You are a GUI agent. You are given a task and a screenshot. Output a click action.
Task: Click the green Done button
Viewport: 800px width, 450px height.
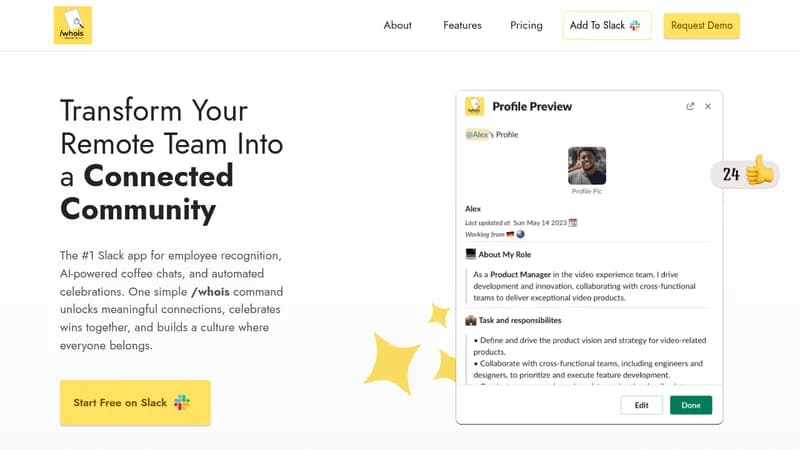click(691, 405)
